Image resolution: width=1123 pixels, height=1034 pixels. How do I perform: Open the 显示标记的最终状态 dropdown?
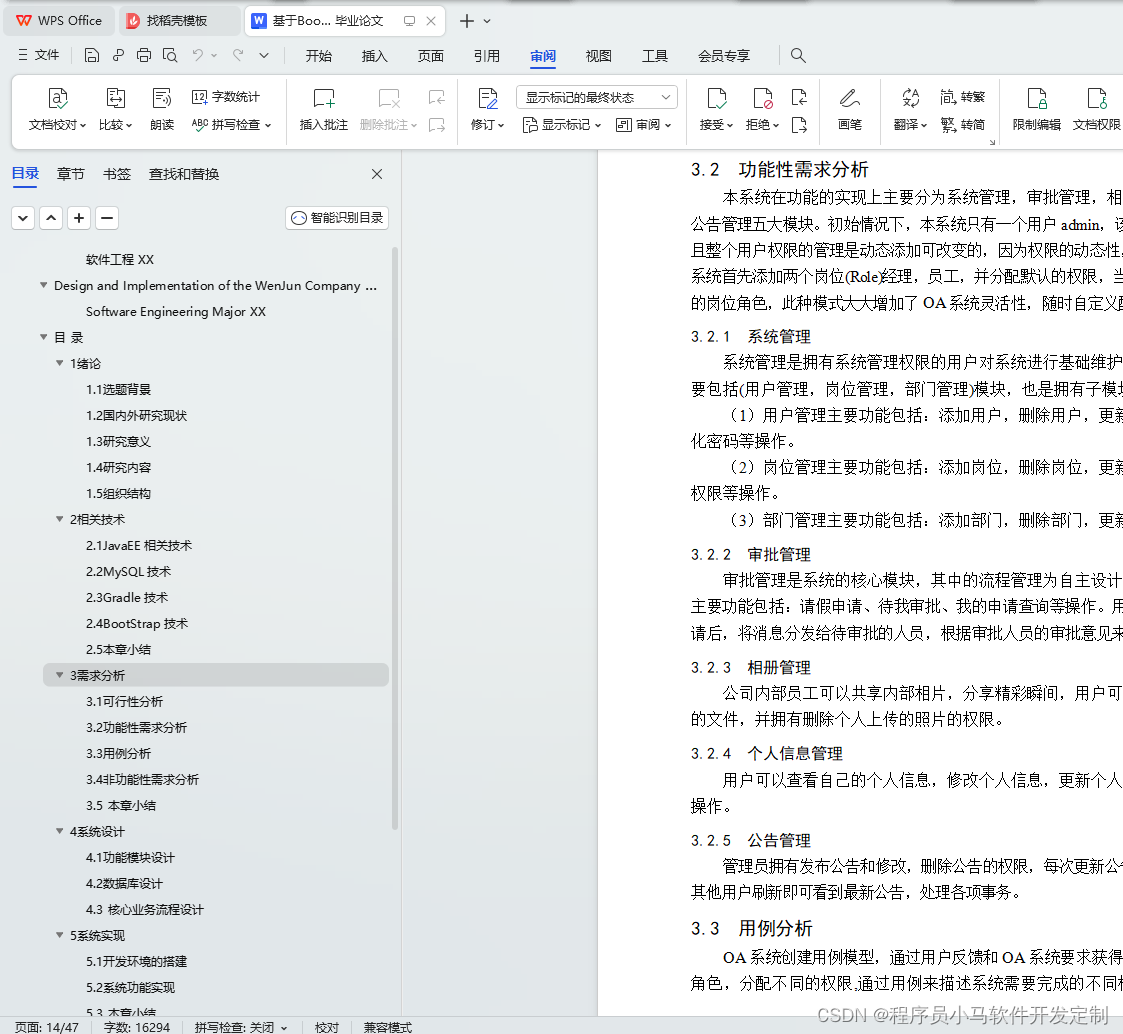(x=596, y=96)
